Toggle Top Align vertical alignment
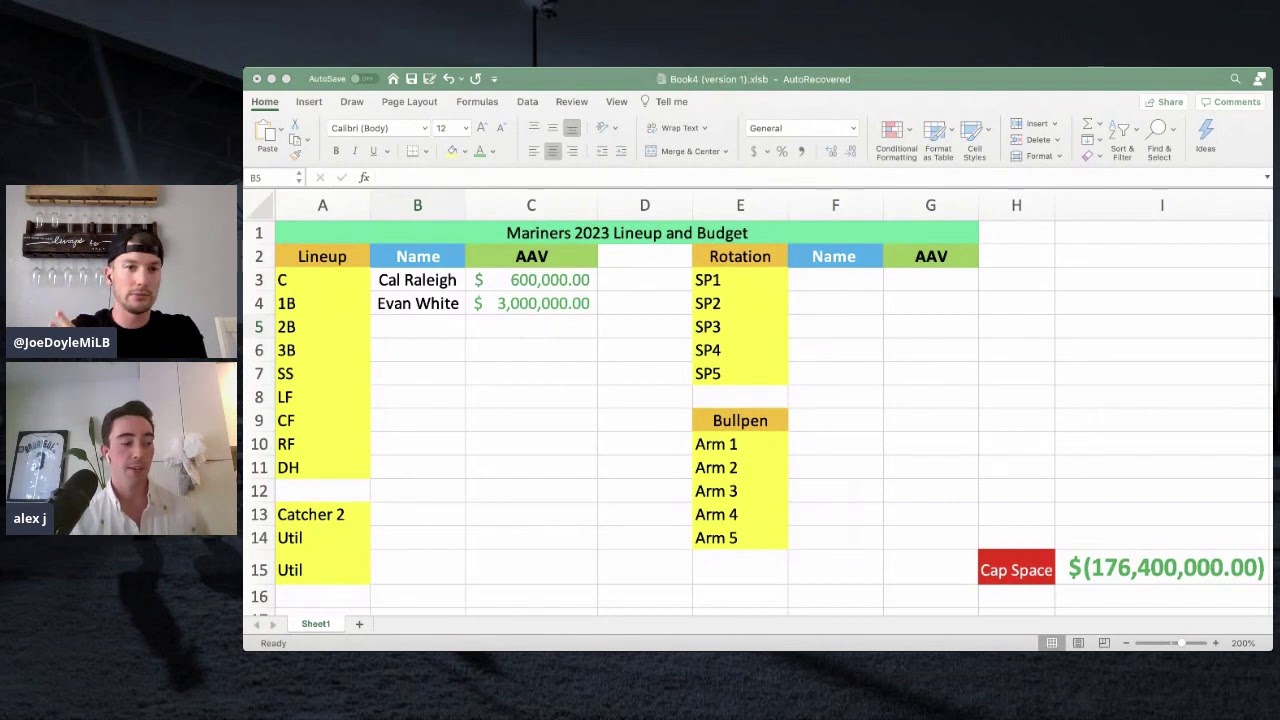Image resolution: width=1280 pixels, height=720 pixels. point(533,128)
